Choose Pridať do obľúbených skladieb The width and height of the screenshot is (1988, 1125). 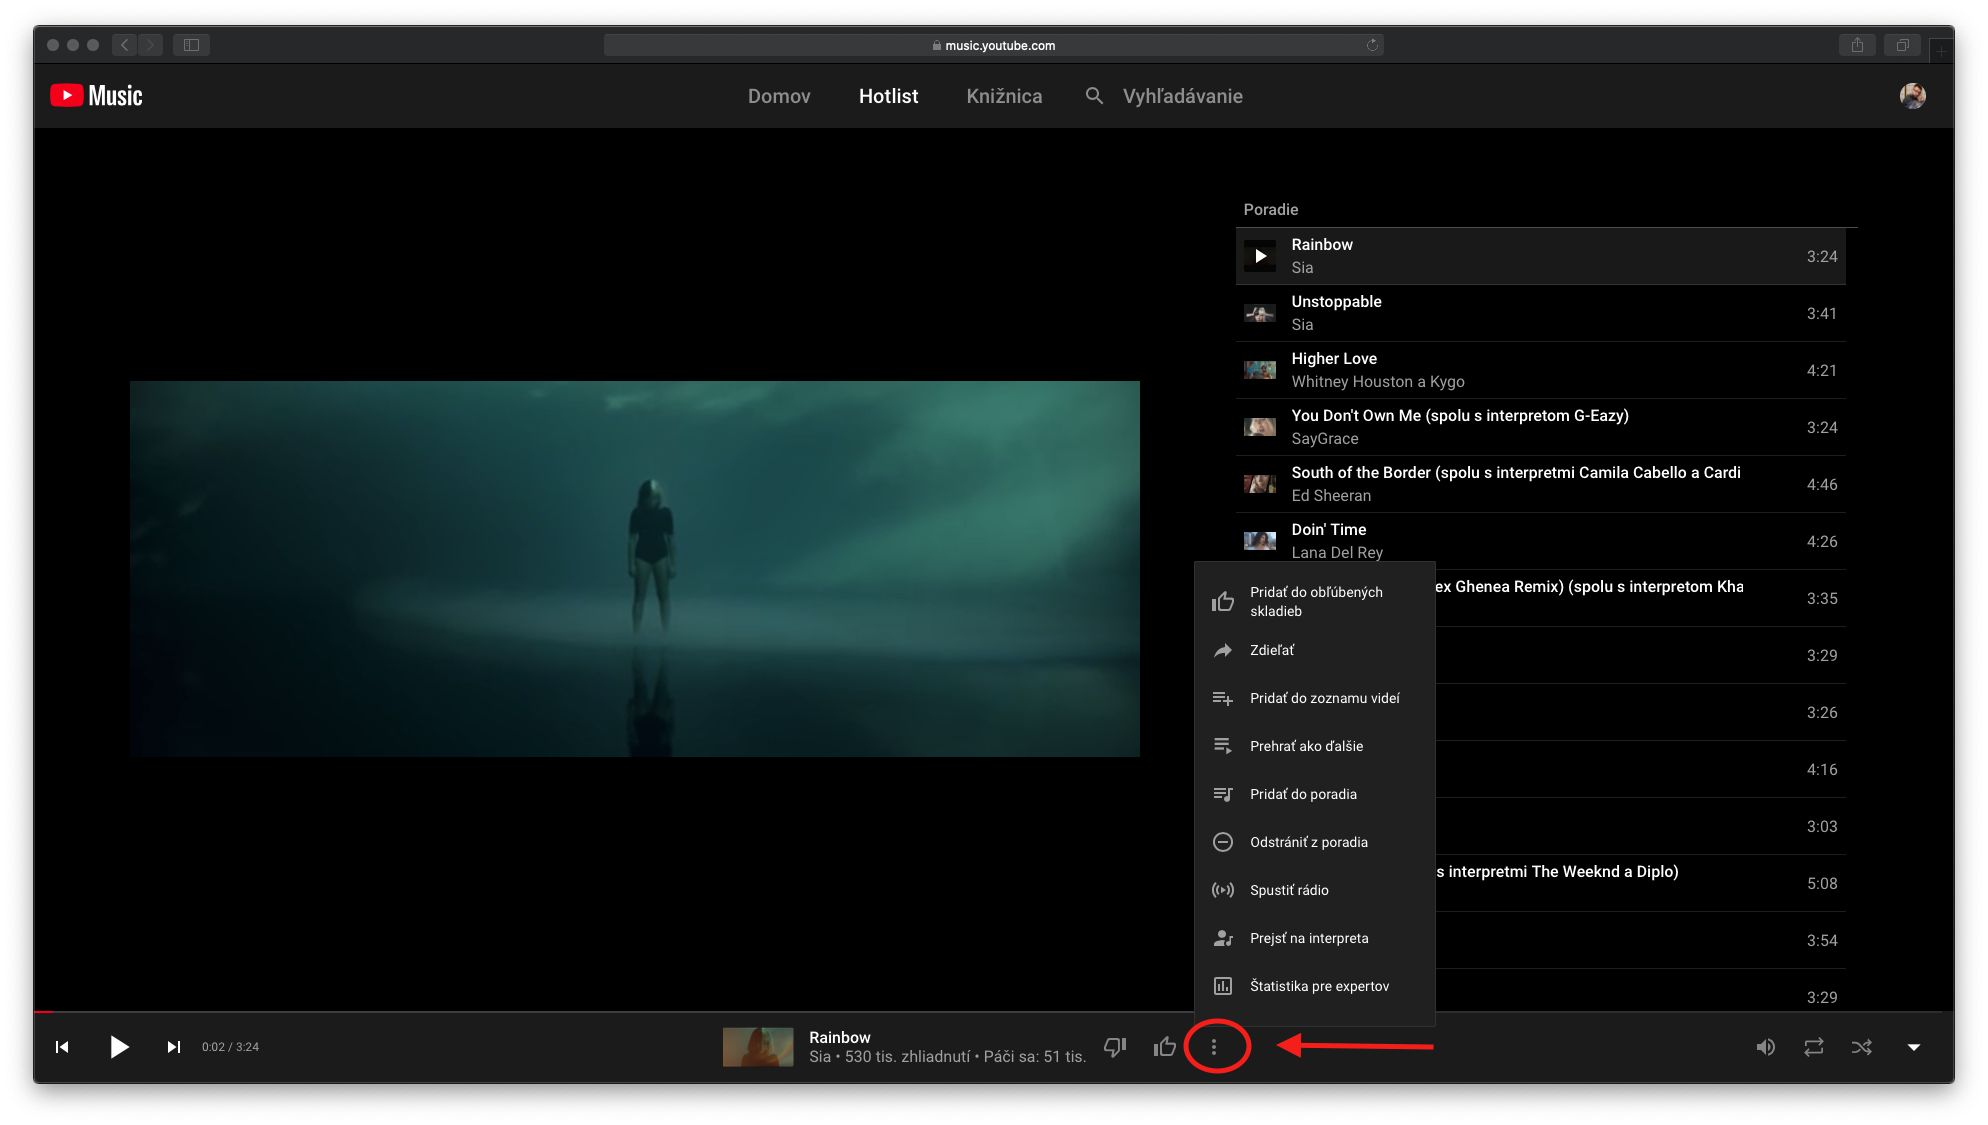click(1315, 601)
